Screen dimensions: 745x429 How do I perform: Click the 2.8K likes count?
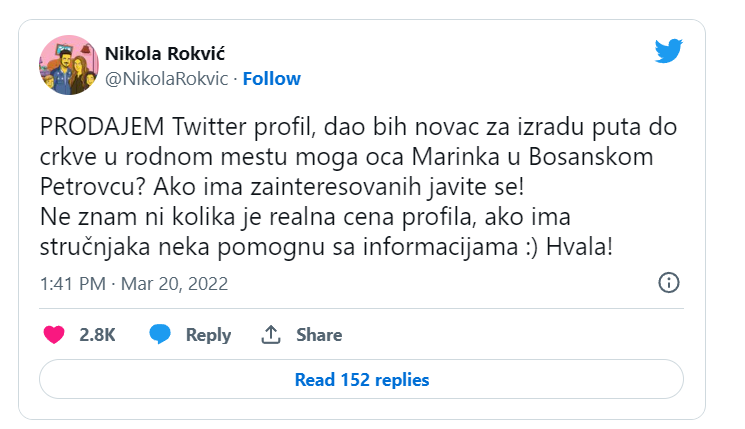point(97,335)
